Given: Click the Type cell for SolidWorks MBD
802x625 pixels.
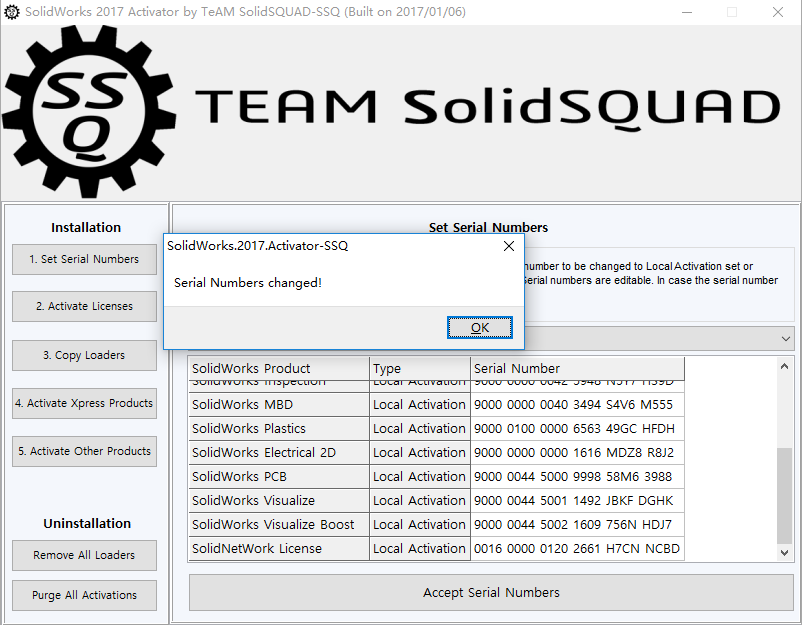Looking at the screenshot, I should (420, 405).
